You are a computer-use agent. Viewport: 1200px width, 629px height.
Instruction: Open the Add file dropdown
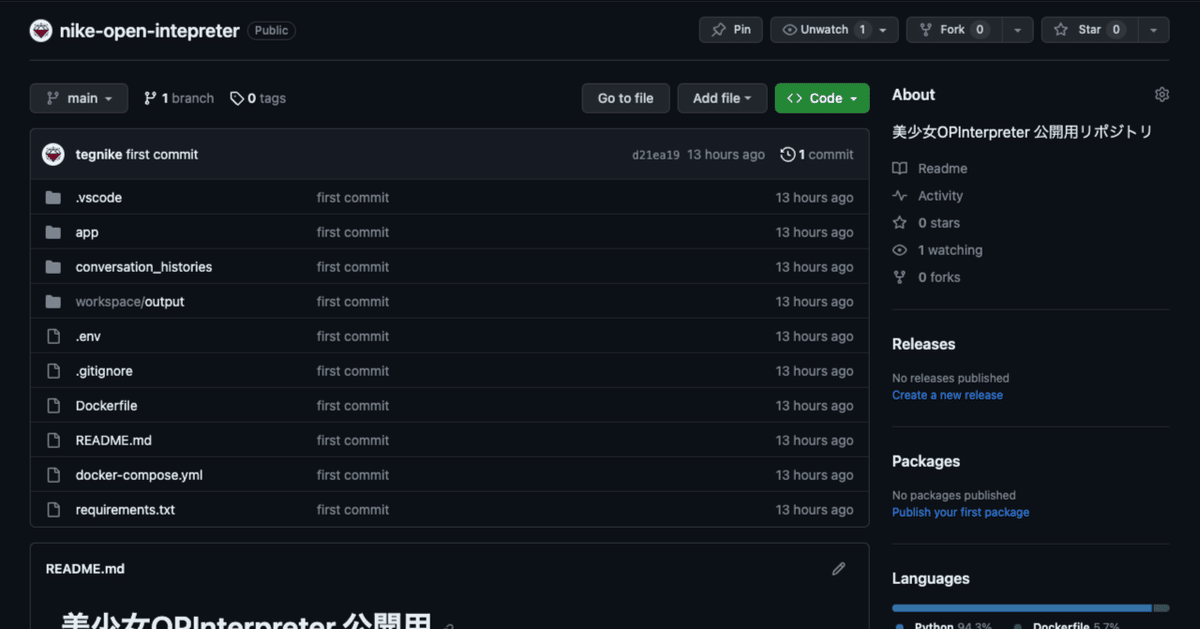(x=722, y=98)
